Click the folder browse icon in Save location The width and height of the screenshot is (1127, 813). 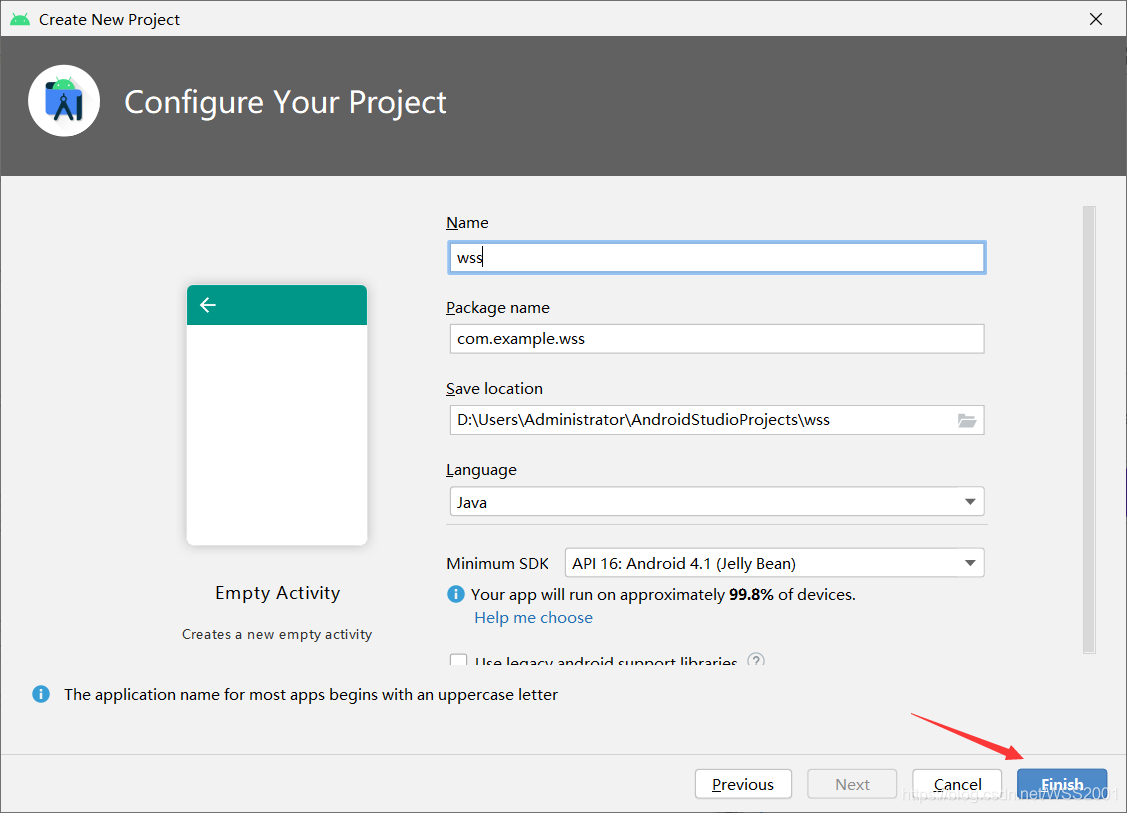(967, 421)
